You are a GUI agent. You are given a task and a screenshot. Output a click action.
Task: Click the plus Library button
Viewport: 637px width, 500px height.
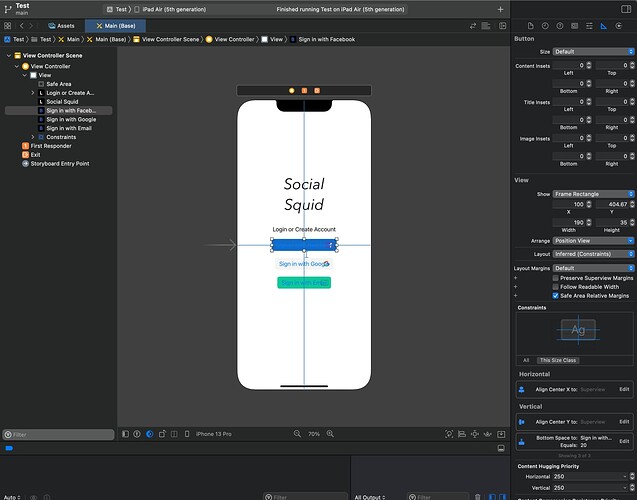tap(500, 9)
